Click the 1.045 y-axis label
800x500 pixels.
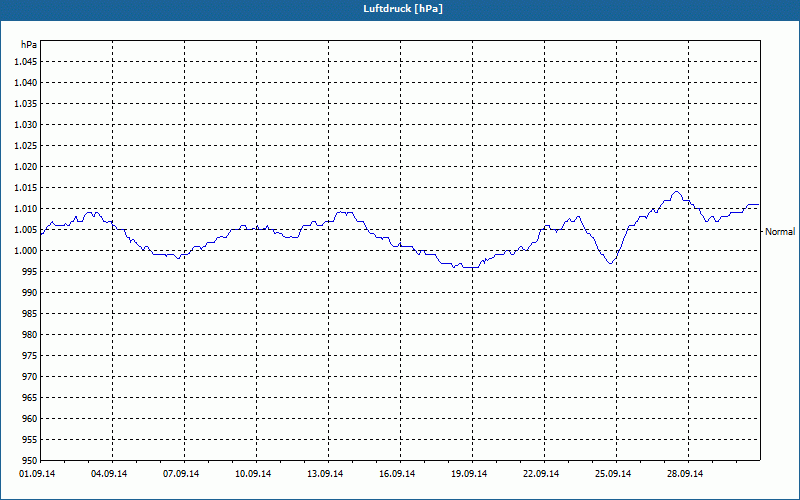coord(26,62)
